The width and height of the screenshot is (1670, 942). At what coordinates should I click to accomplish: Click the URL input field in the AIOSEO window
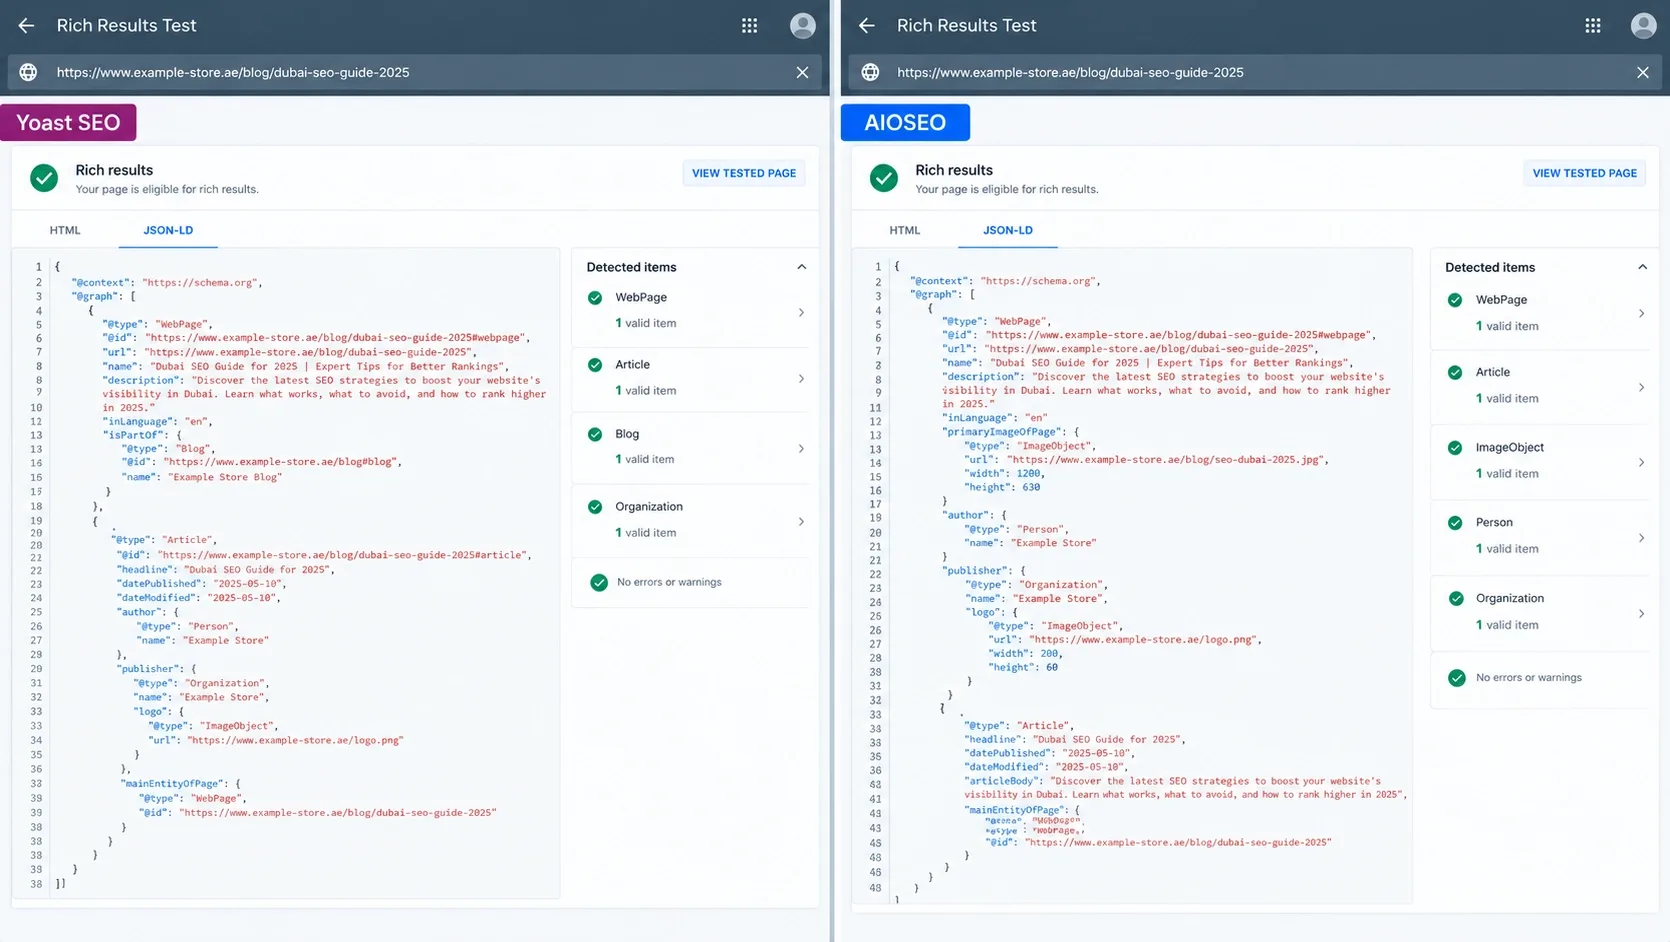pos(1256,72)
